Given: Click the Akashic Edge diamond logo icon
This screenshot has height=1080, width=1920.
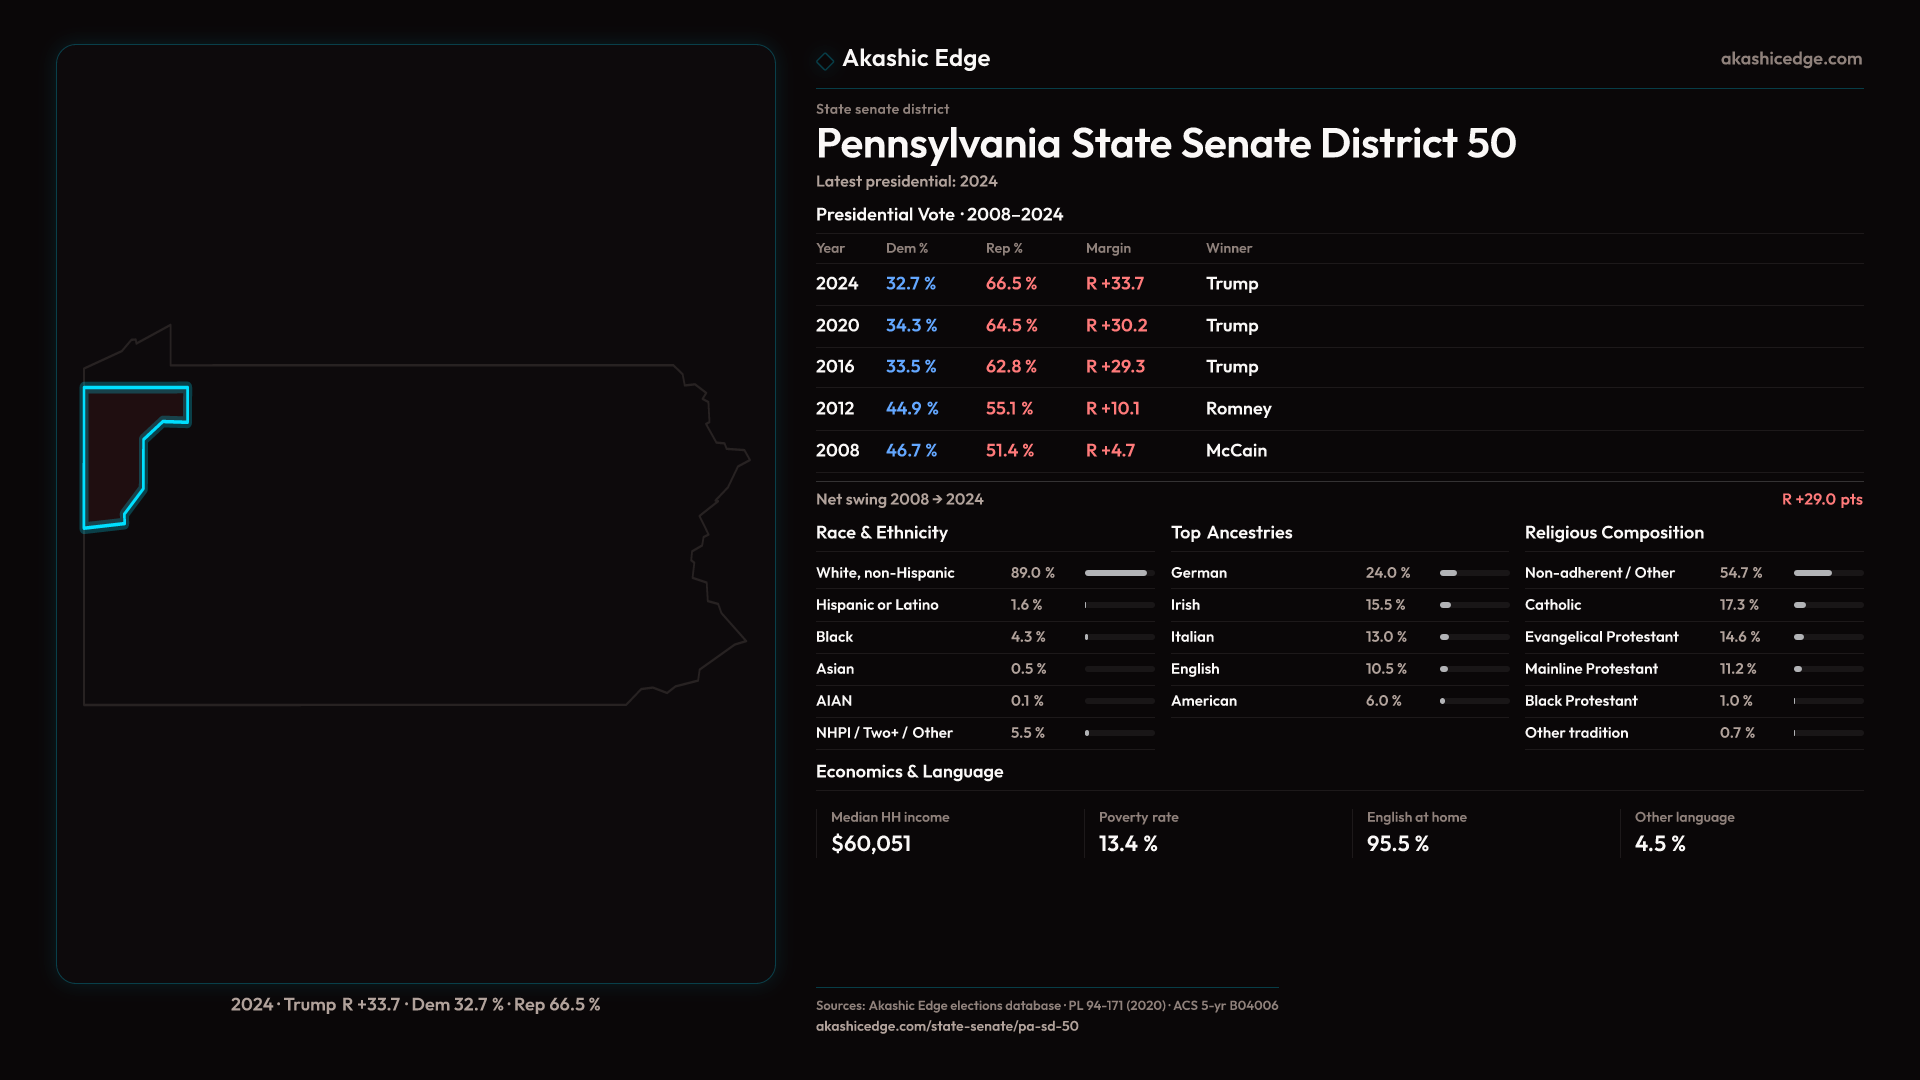Looking at the screenshot, I should tap(825, 61).
